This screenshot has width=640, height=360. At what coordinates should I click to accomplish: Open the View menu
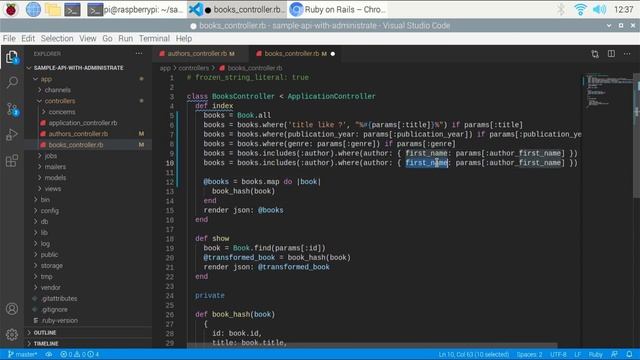[88, 38]
